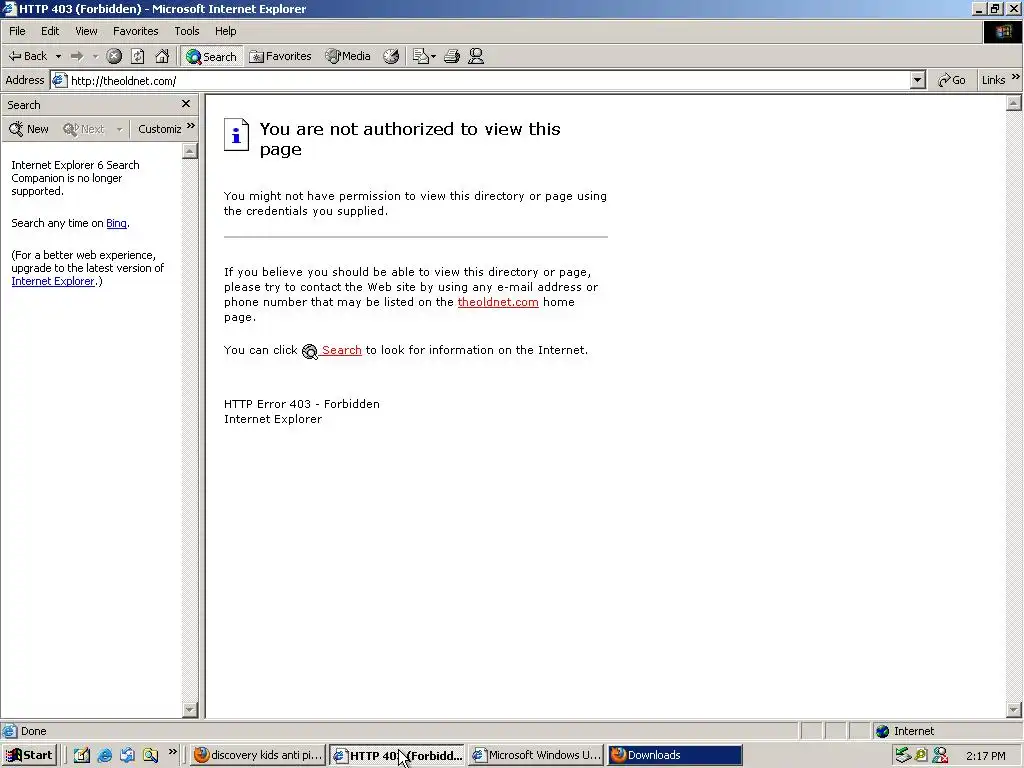Open the Internet Explorer upgrade link
Viewport: 1024px width, 768px height.
pyautogui.click(x=53, y=281)
